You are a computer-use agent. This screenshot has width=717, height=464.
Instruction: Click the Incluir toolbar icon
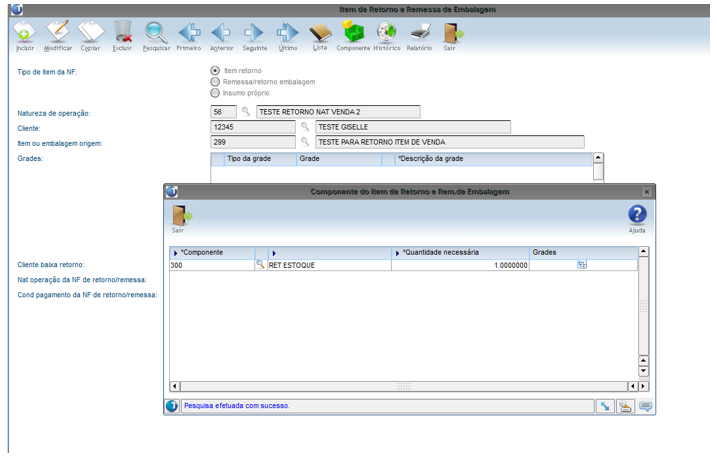[24, 32]
